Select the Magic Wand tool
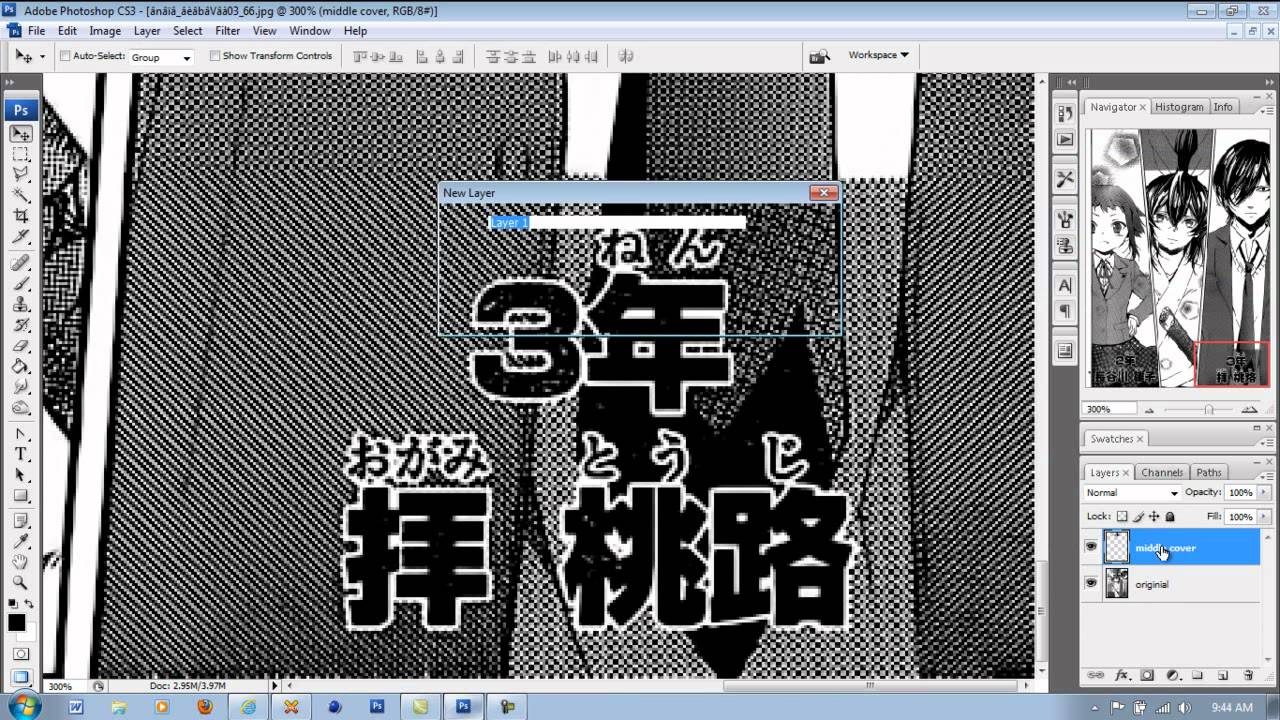 click(20, 194)
